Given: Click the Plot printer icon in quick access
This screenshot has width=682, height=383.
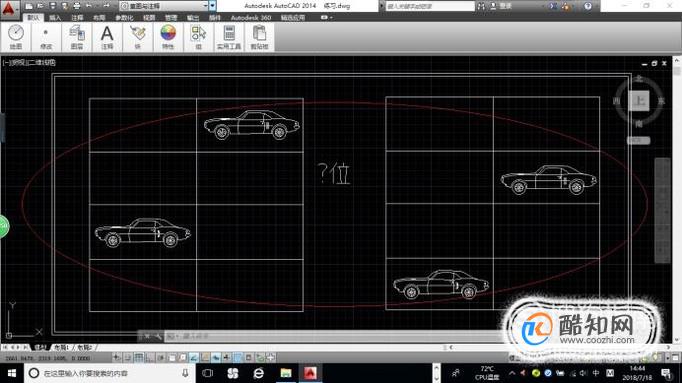Looking at the screenshot, I should click(77, 6).
